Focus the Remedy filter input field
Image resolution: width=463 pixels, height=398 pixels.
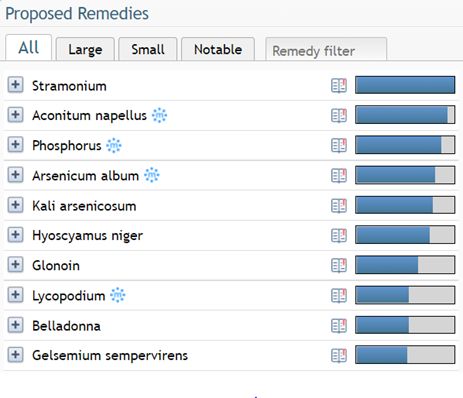326,49
